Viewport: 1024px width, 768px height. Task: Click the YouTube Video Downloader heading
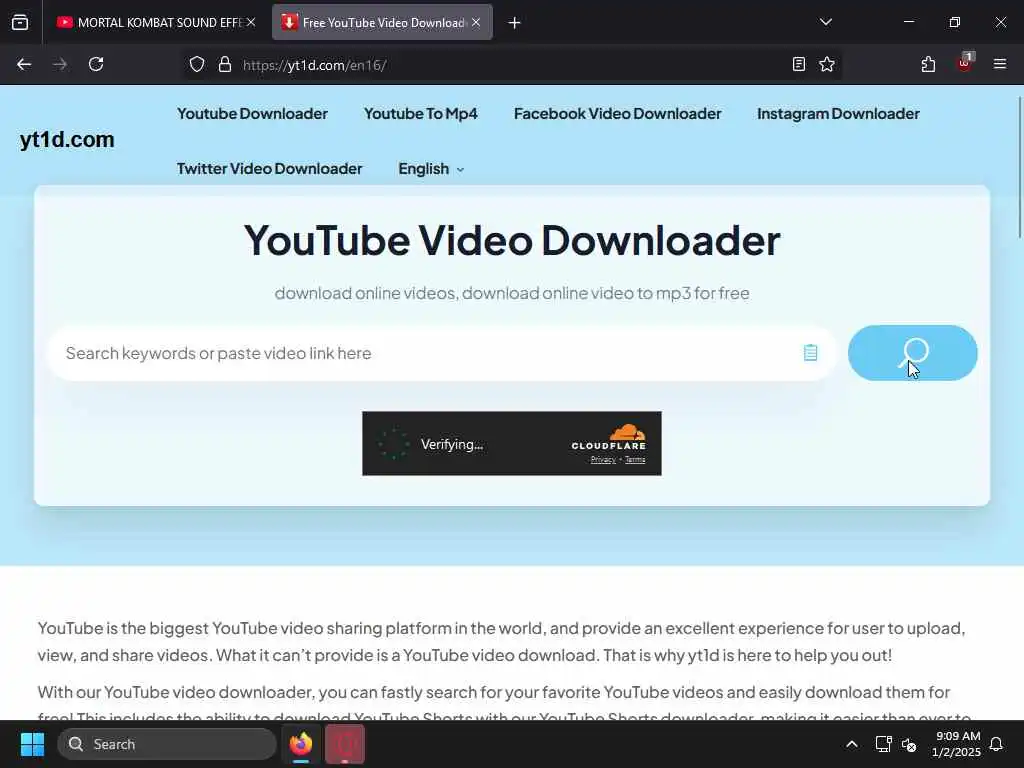click(x=512, y=240)
